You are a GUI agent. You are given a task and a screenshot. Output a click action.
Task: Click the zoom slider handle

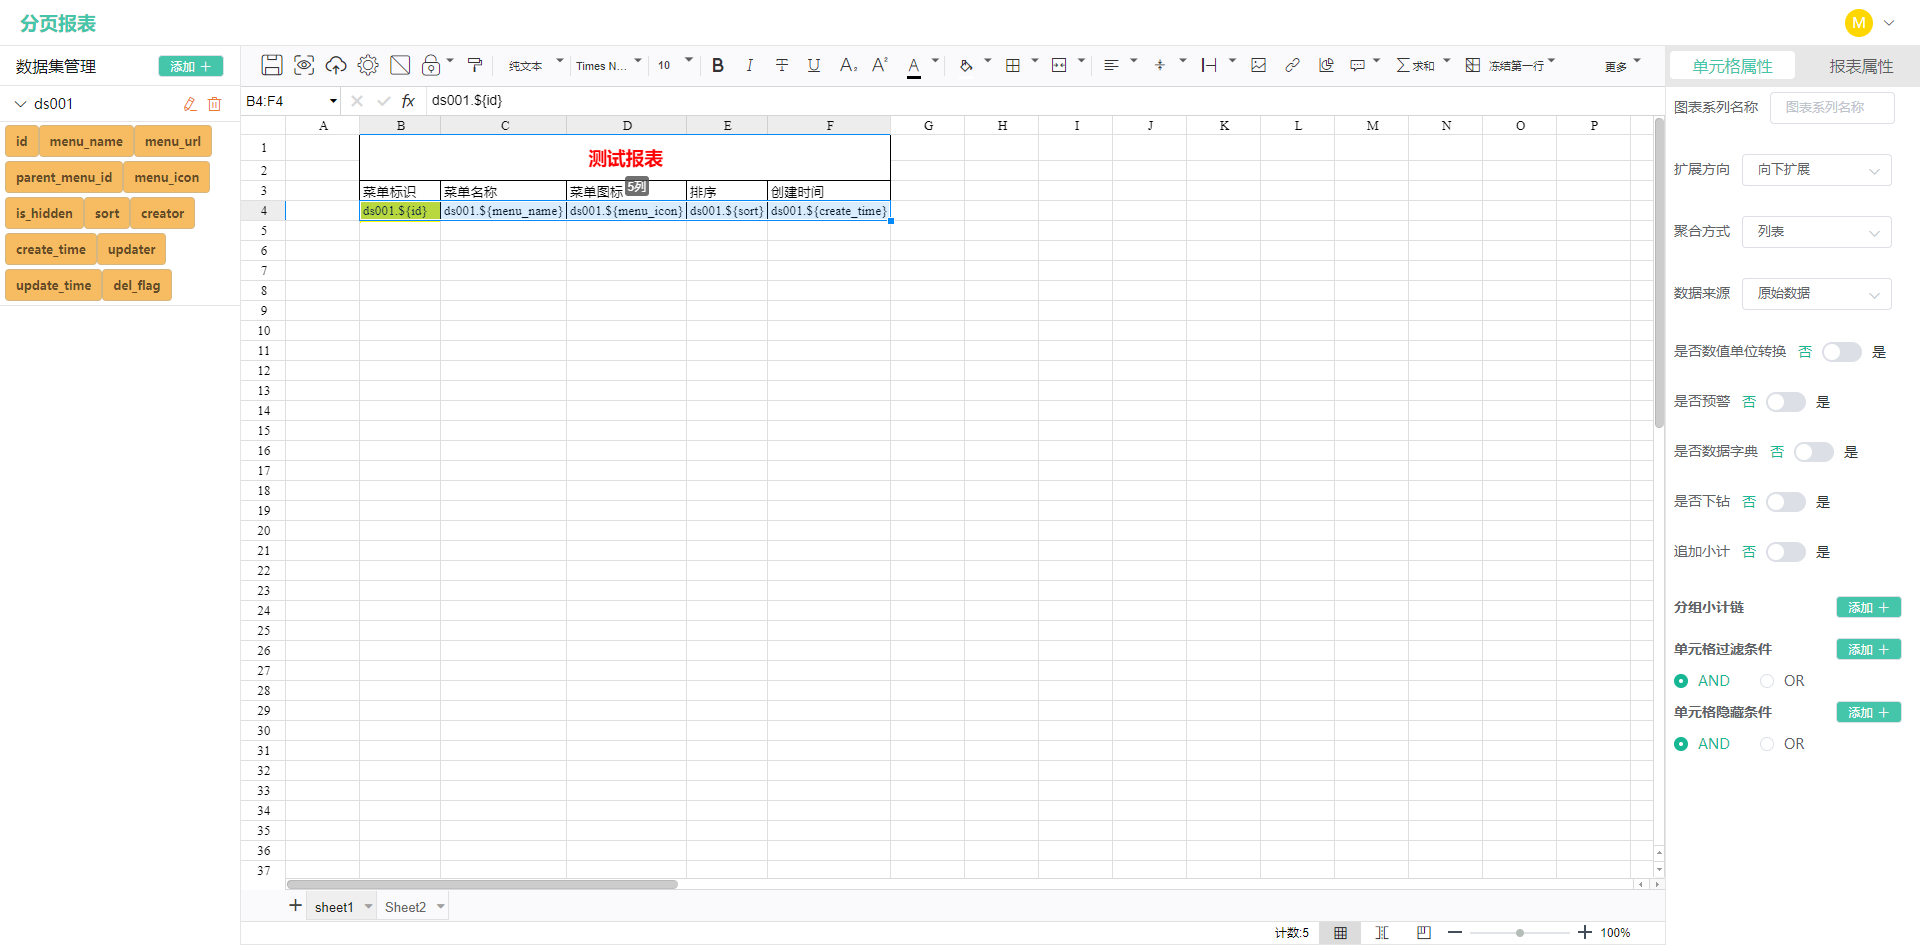(1520, 933)
